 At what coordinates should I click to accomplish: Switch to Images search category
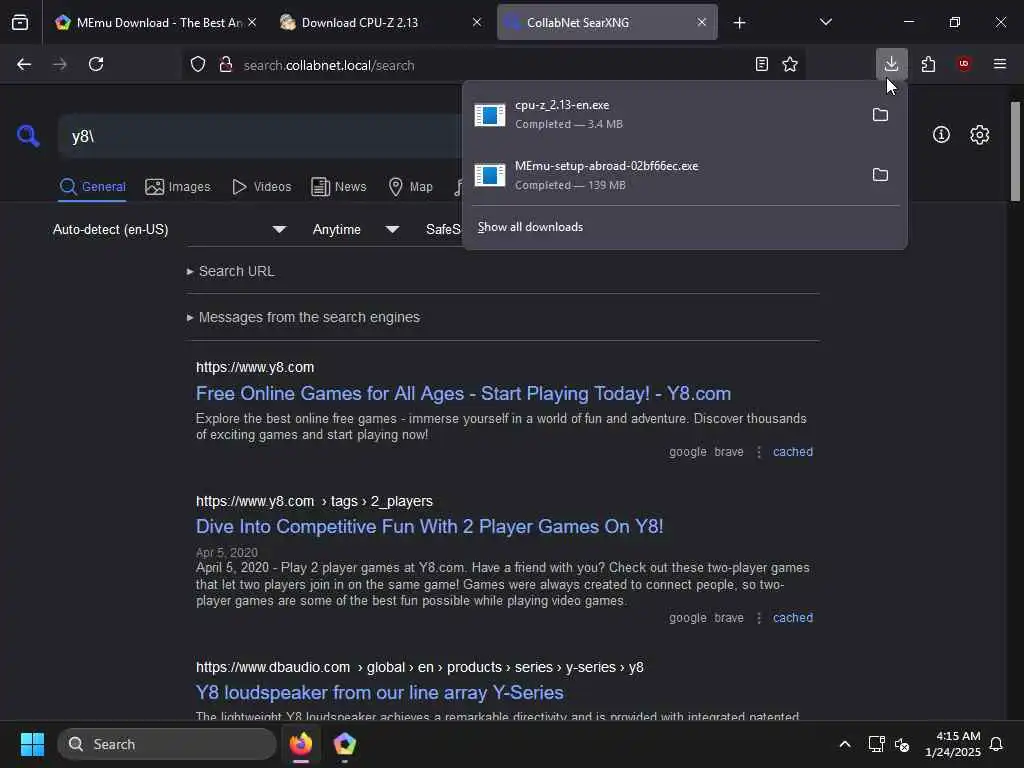178,187
